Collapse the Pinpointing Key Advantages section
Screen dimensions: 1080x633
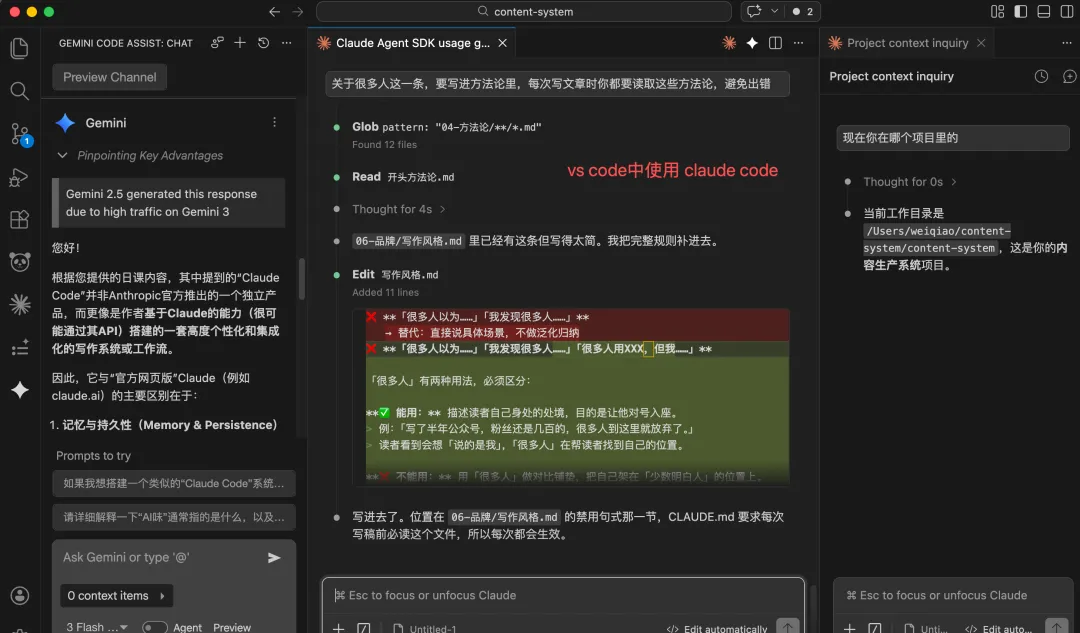pos(62,156)
